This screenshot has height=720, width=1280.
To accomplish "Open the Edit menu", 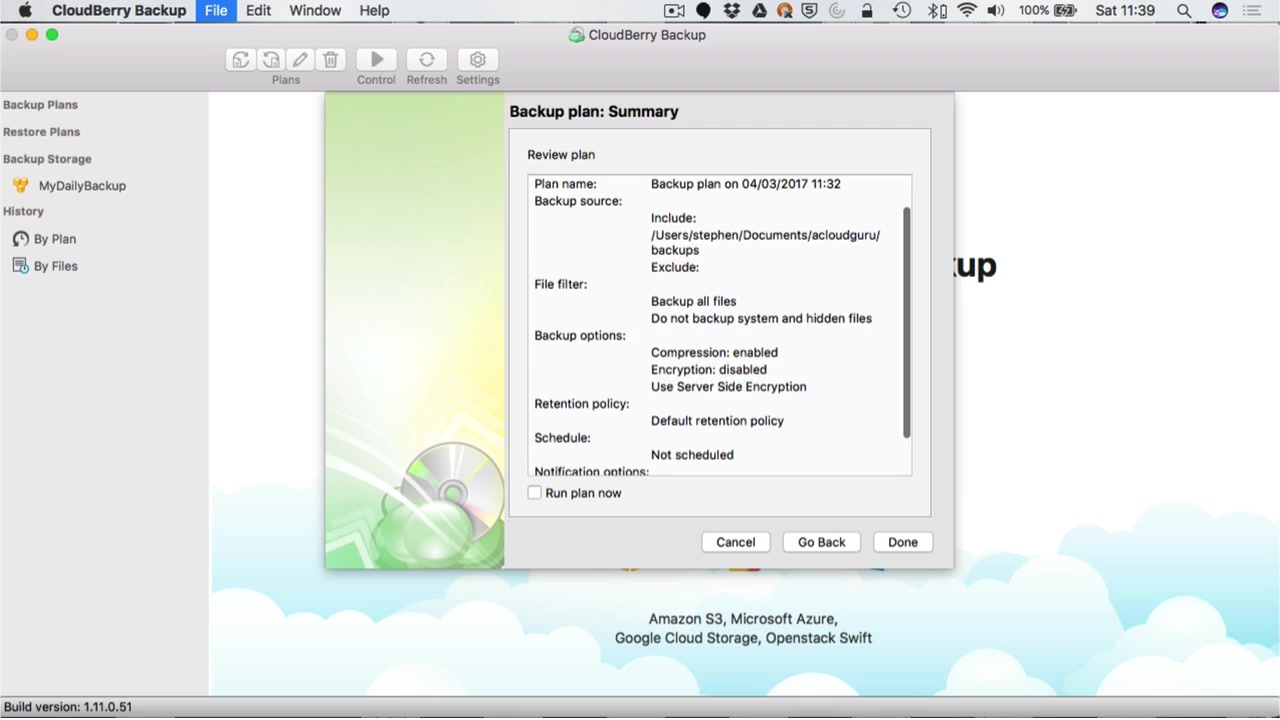I will pyautogui.click(x=258, y=11).
